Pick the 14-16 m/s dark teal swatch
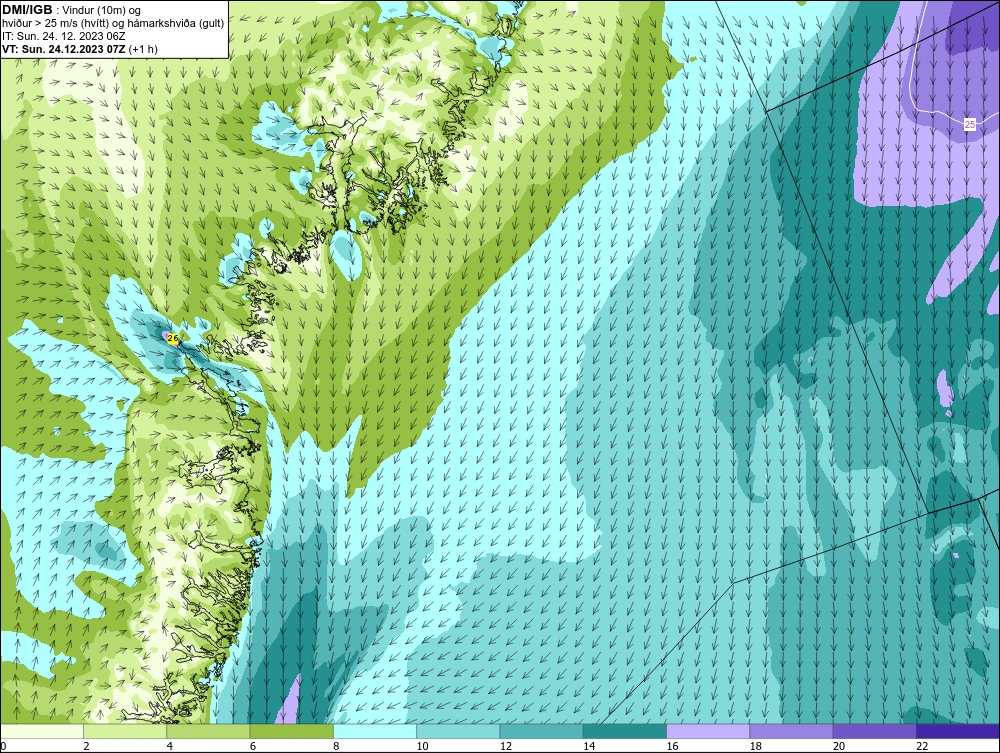This screenshot has width=1000, height=753. [624, 731]
